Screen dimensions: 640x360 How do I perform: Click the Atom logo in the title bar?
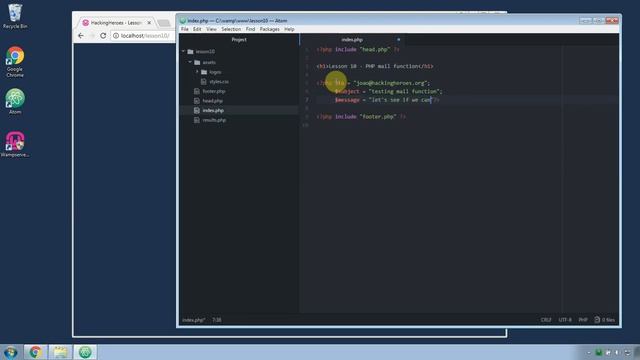[x=183, y=20]
